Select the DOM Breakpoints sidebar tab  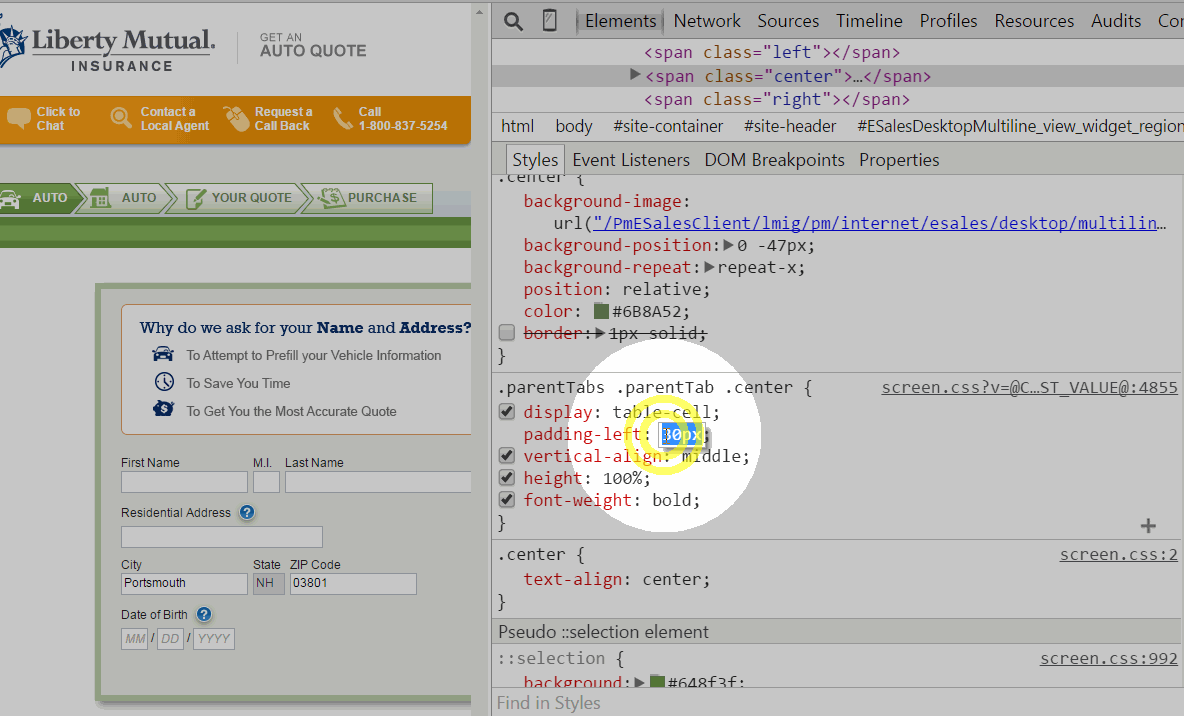coord(774,160)
